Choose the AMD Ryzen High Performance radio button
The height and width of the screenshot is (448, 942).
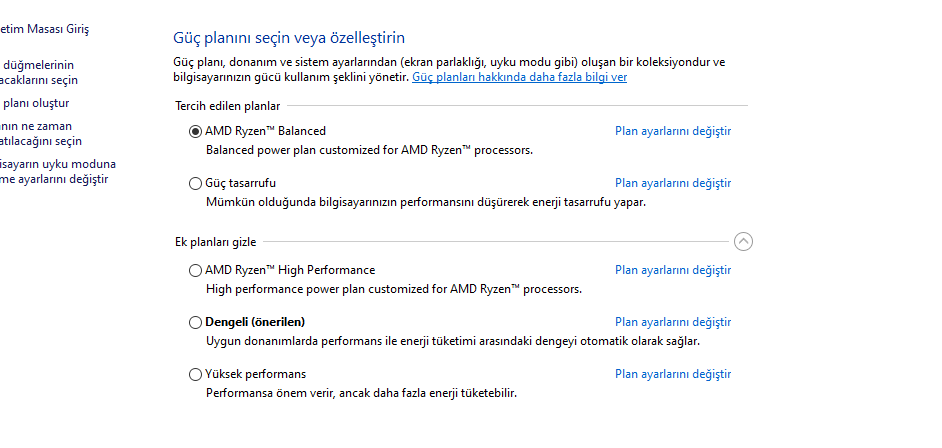[195, 270]
